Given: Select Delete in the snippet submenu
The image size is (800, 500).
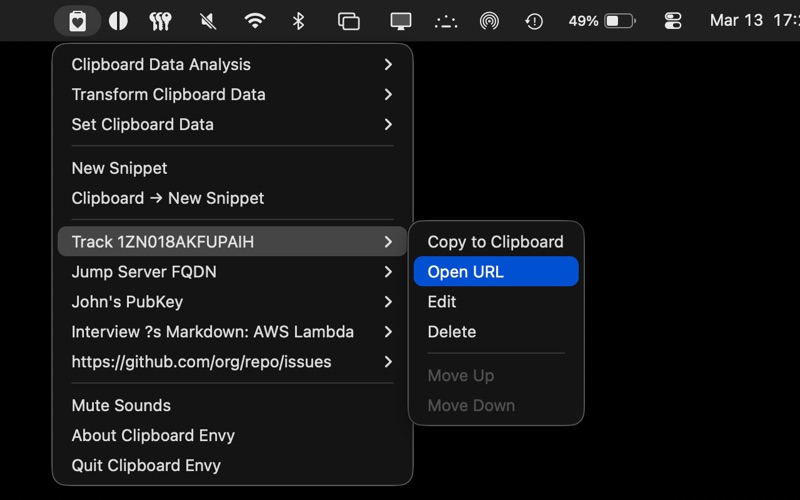Looking at the screenshot, I should click(x=496, y=332).
